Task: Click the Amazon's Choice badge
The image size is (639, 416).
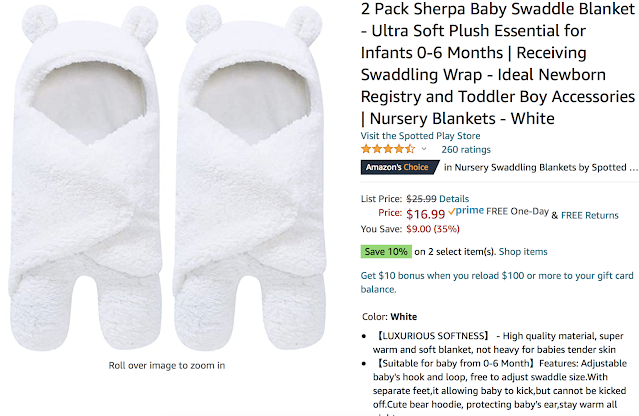Action: (397, 168)
